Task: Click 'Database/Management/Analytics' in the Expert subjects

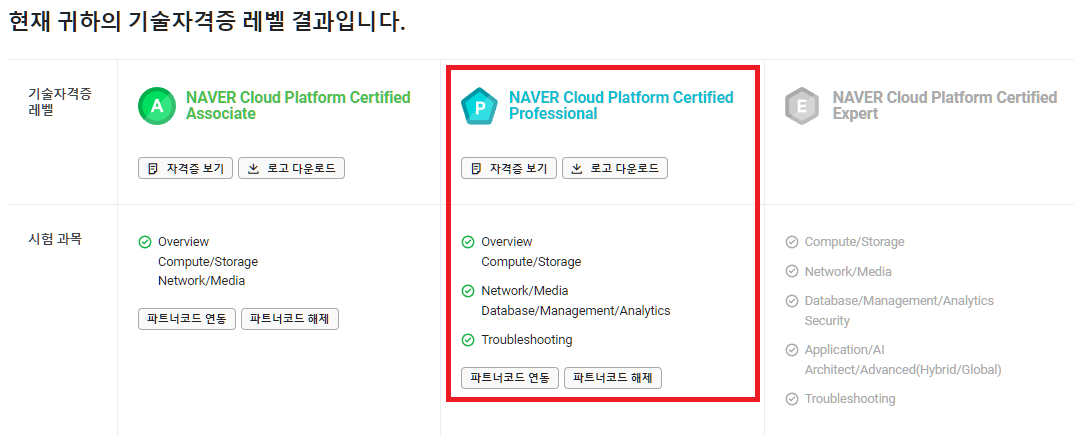Action: click(x=899, y=301)
